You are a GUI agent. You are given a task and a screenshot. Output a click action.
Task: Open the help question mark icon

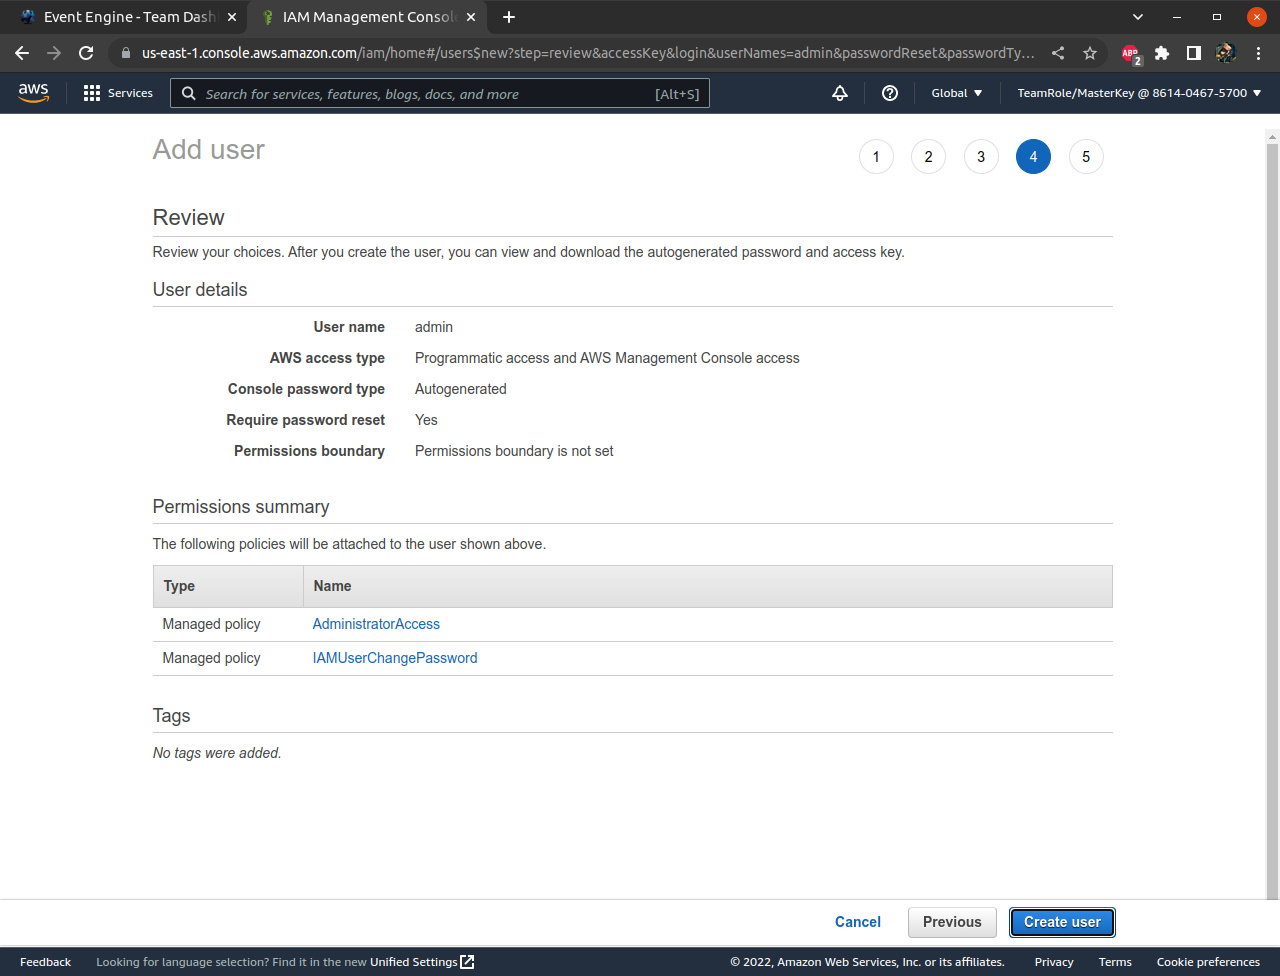pos(890,93)
